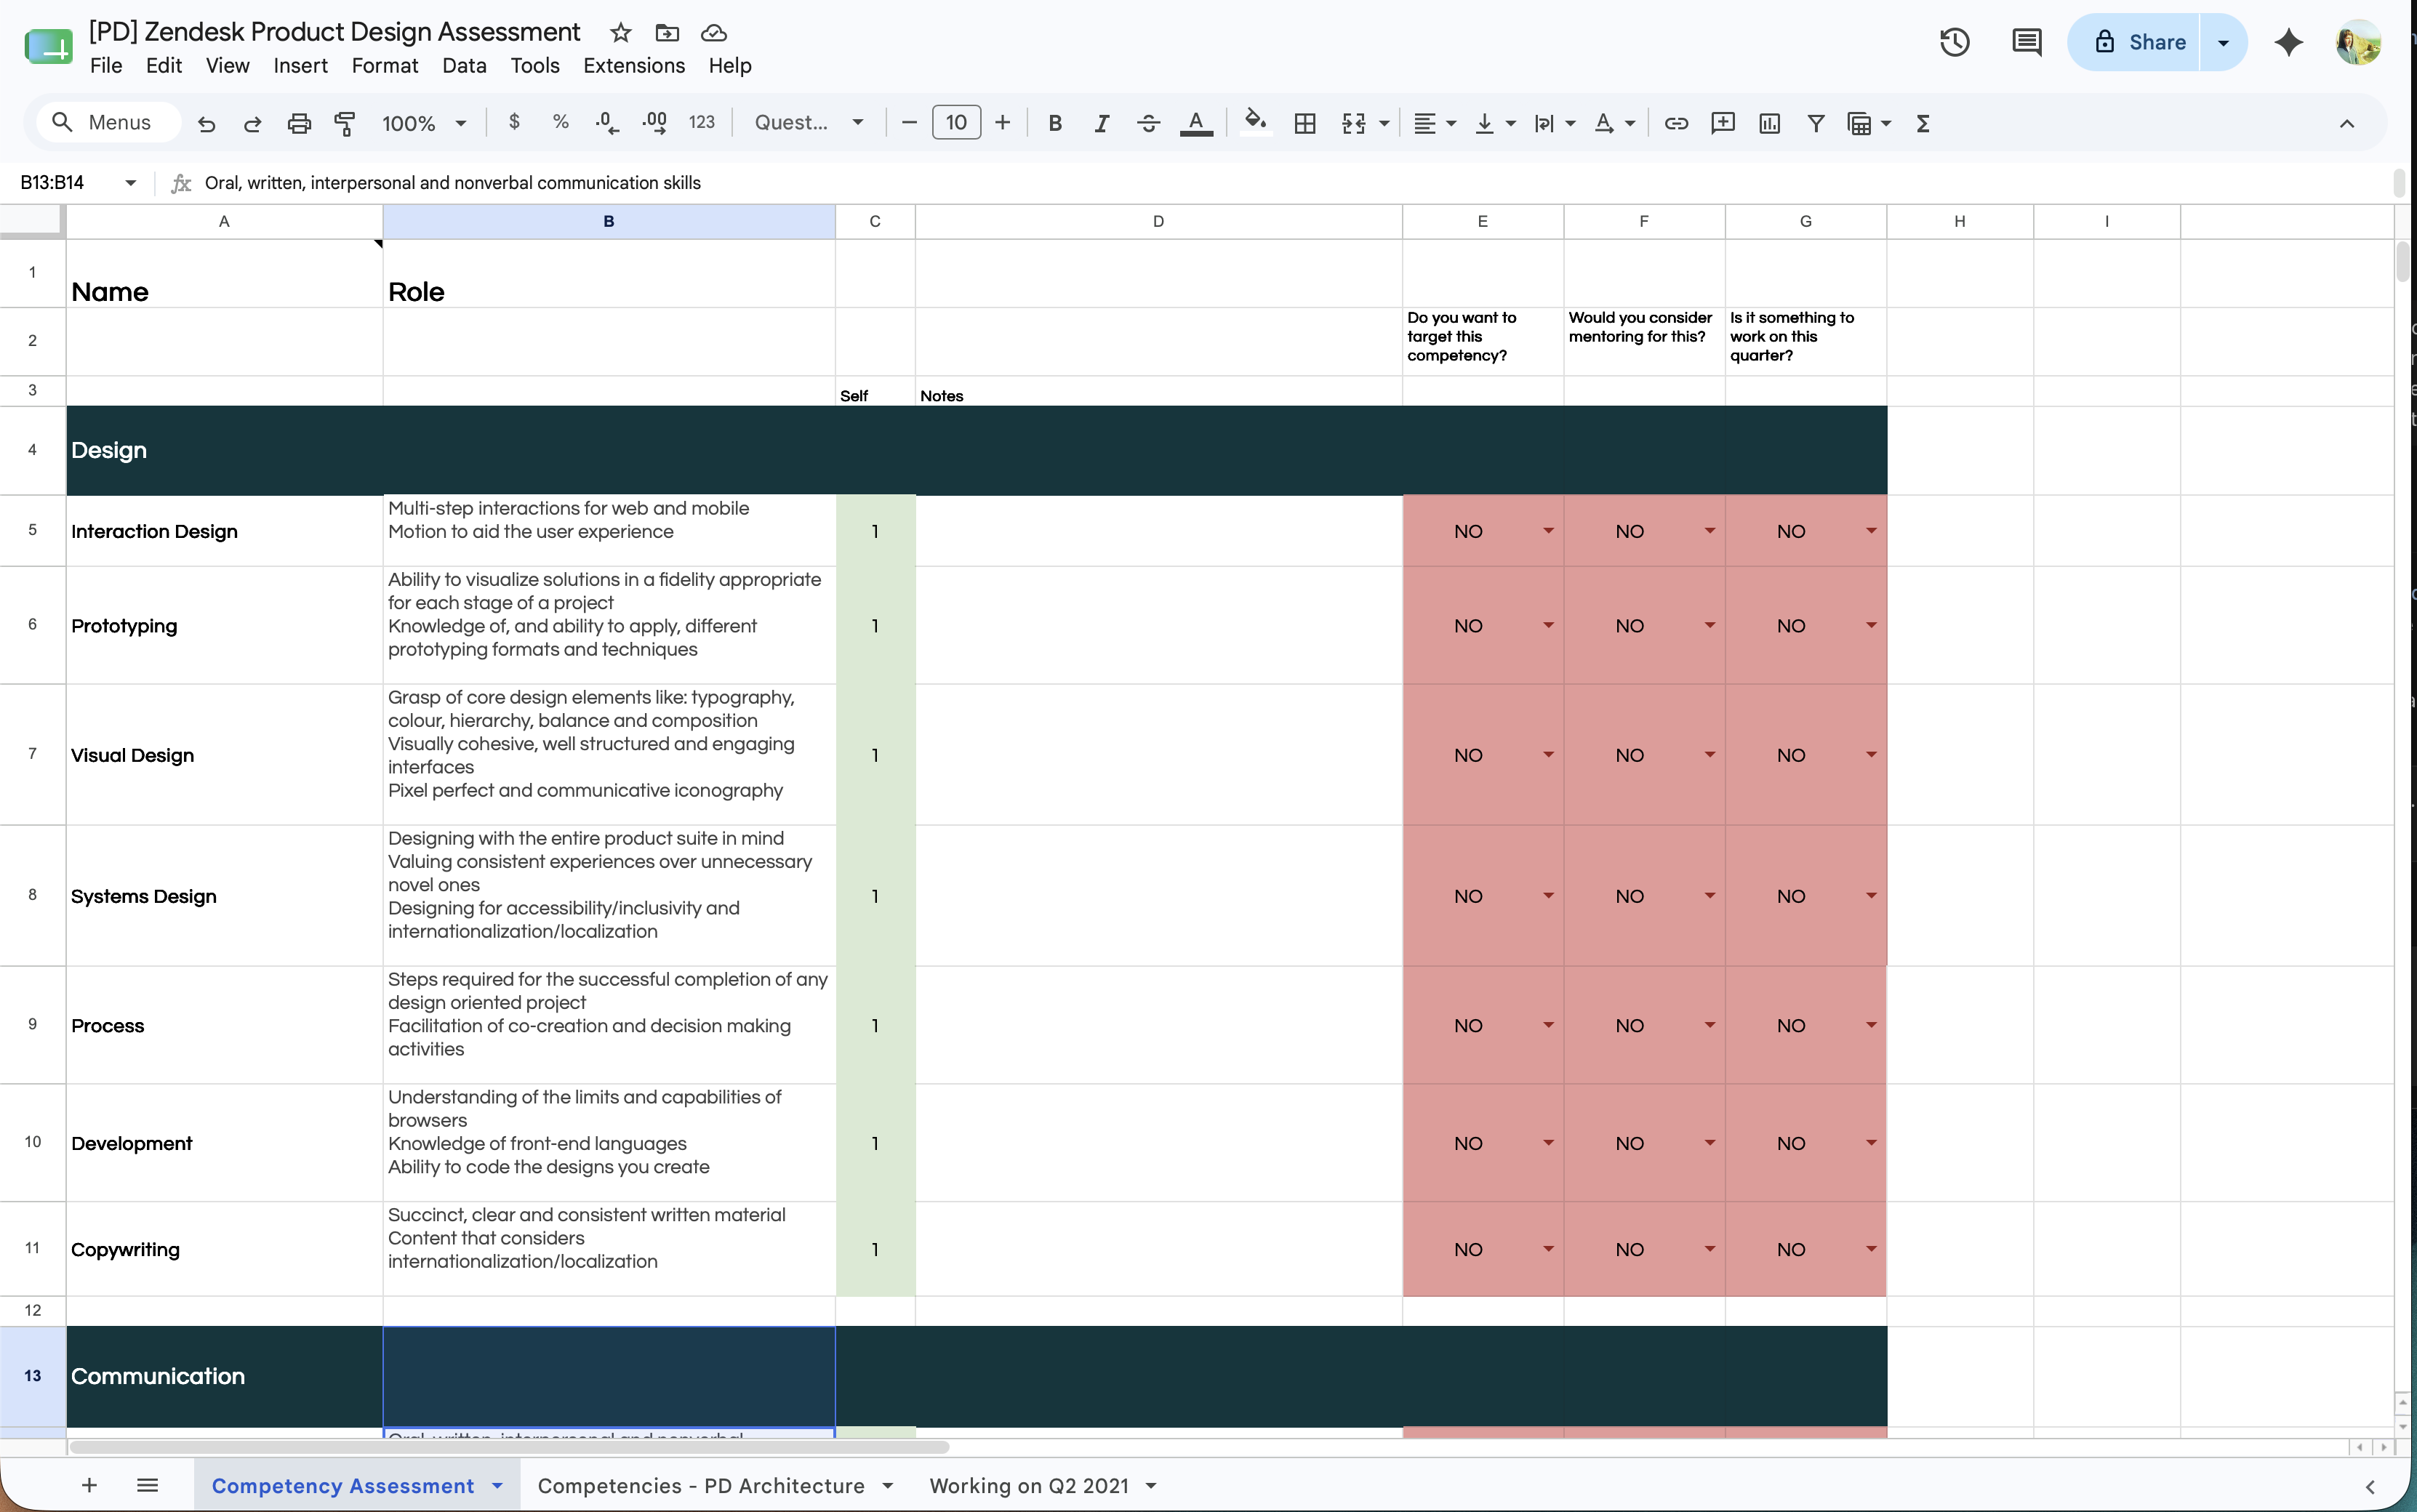
Task: Click the Gemini sparkle icon
Action: [2288, 42]
